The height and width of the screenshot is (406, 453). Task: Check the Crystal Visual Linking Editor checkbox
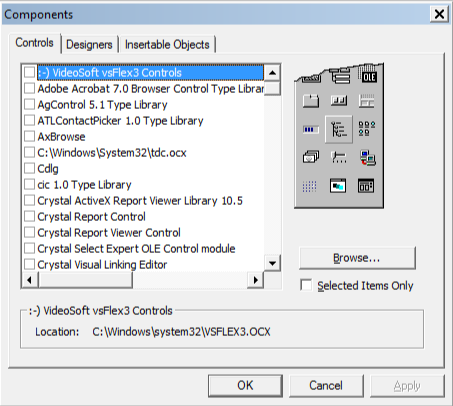point(30,264)
